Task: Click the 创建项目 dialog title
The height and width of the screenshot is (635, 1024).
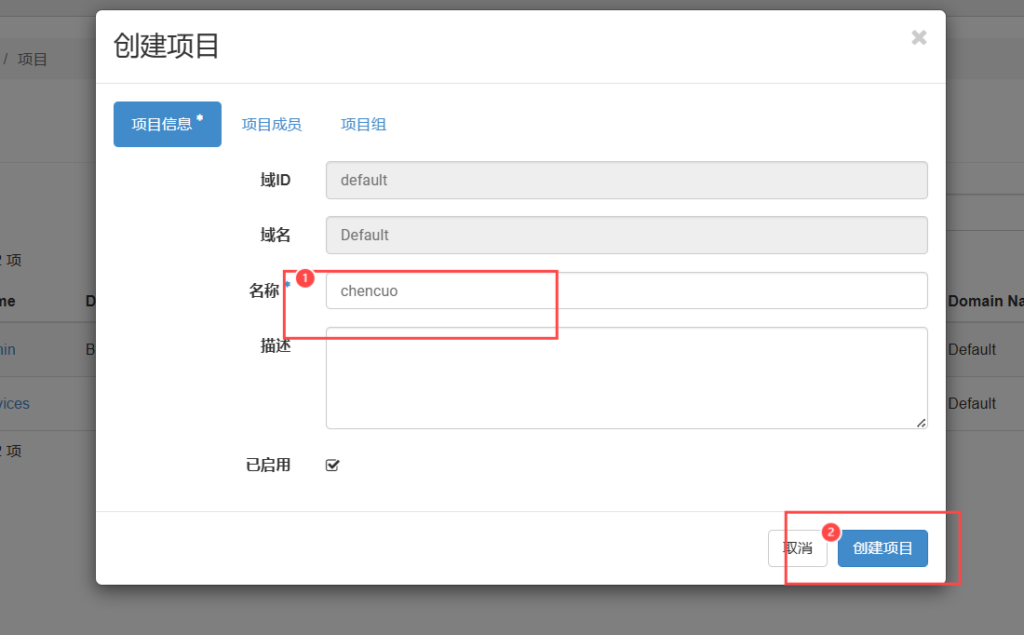Action: coord(166,46)
